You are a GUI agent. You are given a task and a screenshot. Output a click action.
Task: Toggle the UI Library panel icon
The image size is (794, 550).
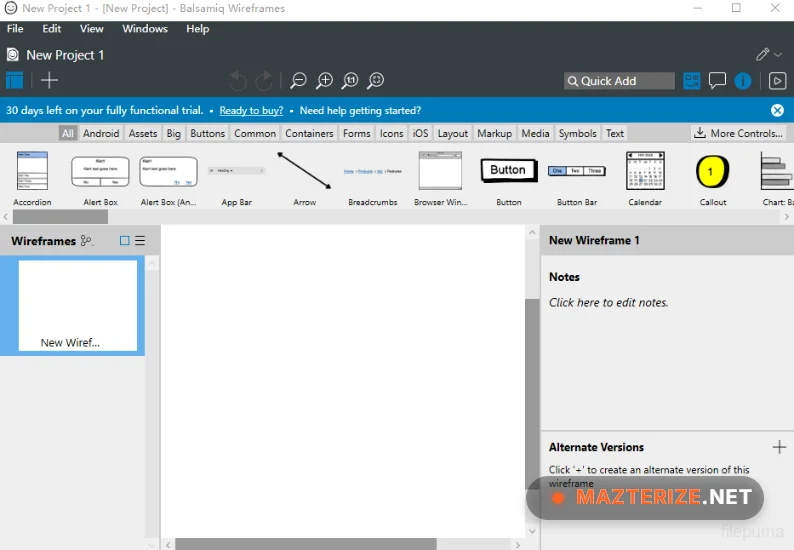click(x=692, y=81)
